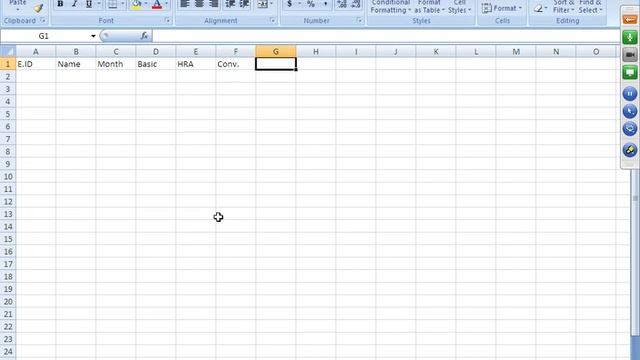Viewport: 640px width, 360px height.
Task: Decrease the cell indent
Action: tap(230, 4)
